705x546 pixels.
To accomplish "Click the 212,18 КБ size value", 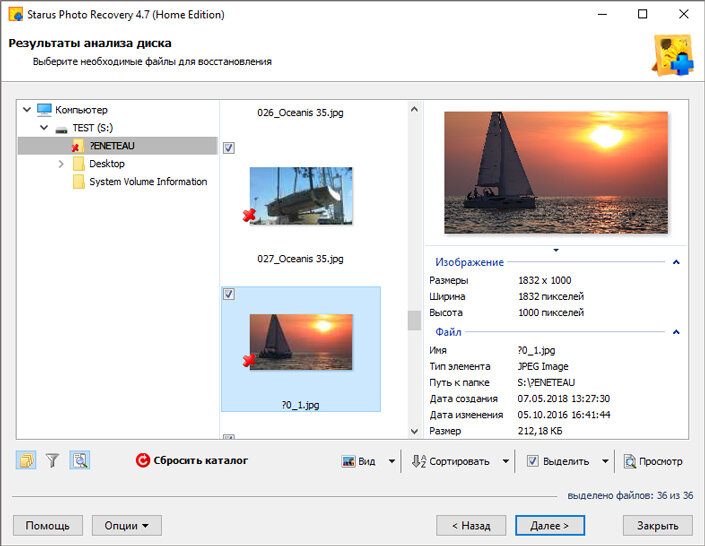I will coord(540,431).
